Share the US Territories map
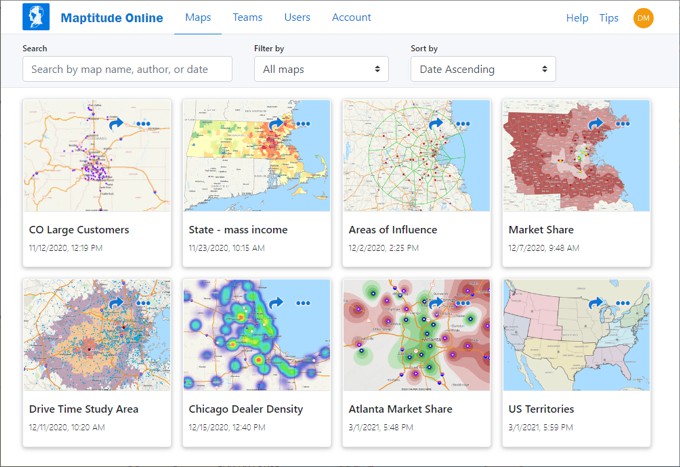 596,303
